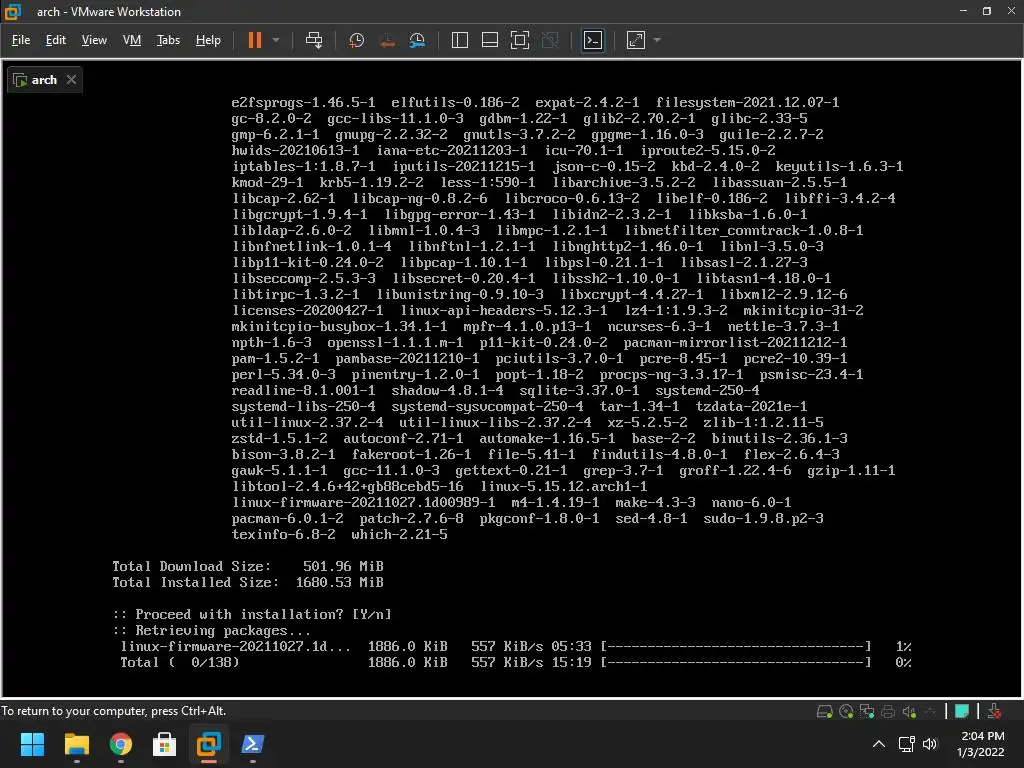The image size is (1024, 768).
Task: Show hidden system tray icons
Action: point(879,744)
